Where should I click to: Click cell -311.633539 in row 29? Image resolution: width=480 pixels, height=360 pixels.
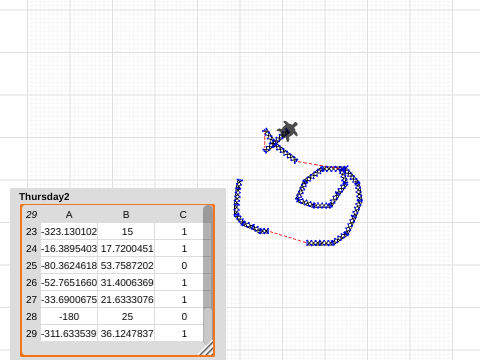click(69, 333)
